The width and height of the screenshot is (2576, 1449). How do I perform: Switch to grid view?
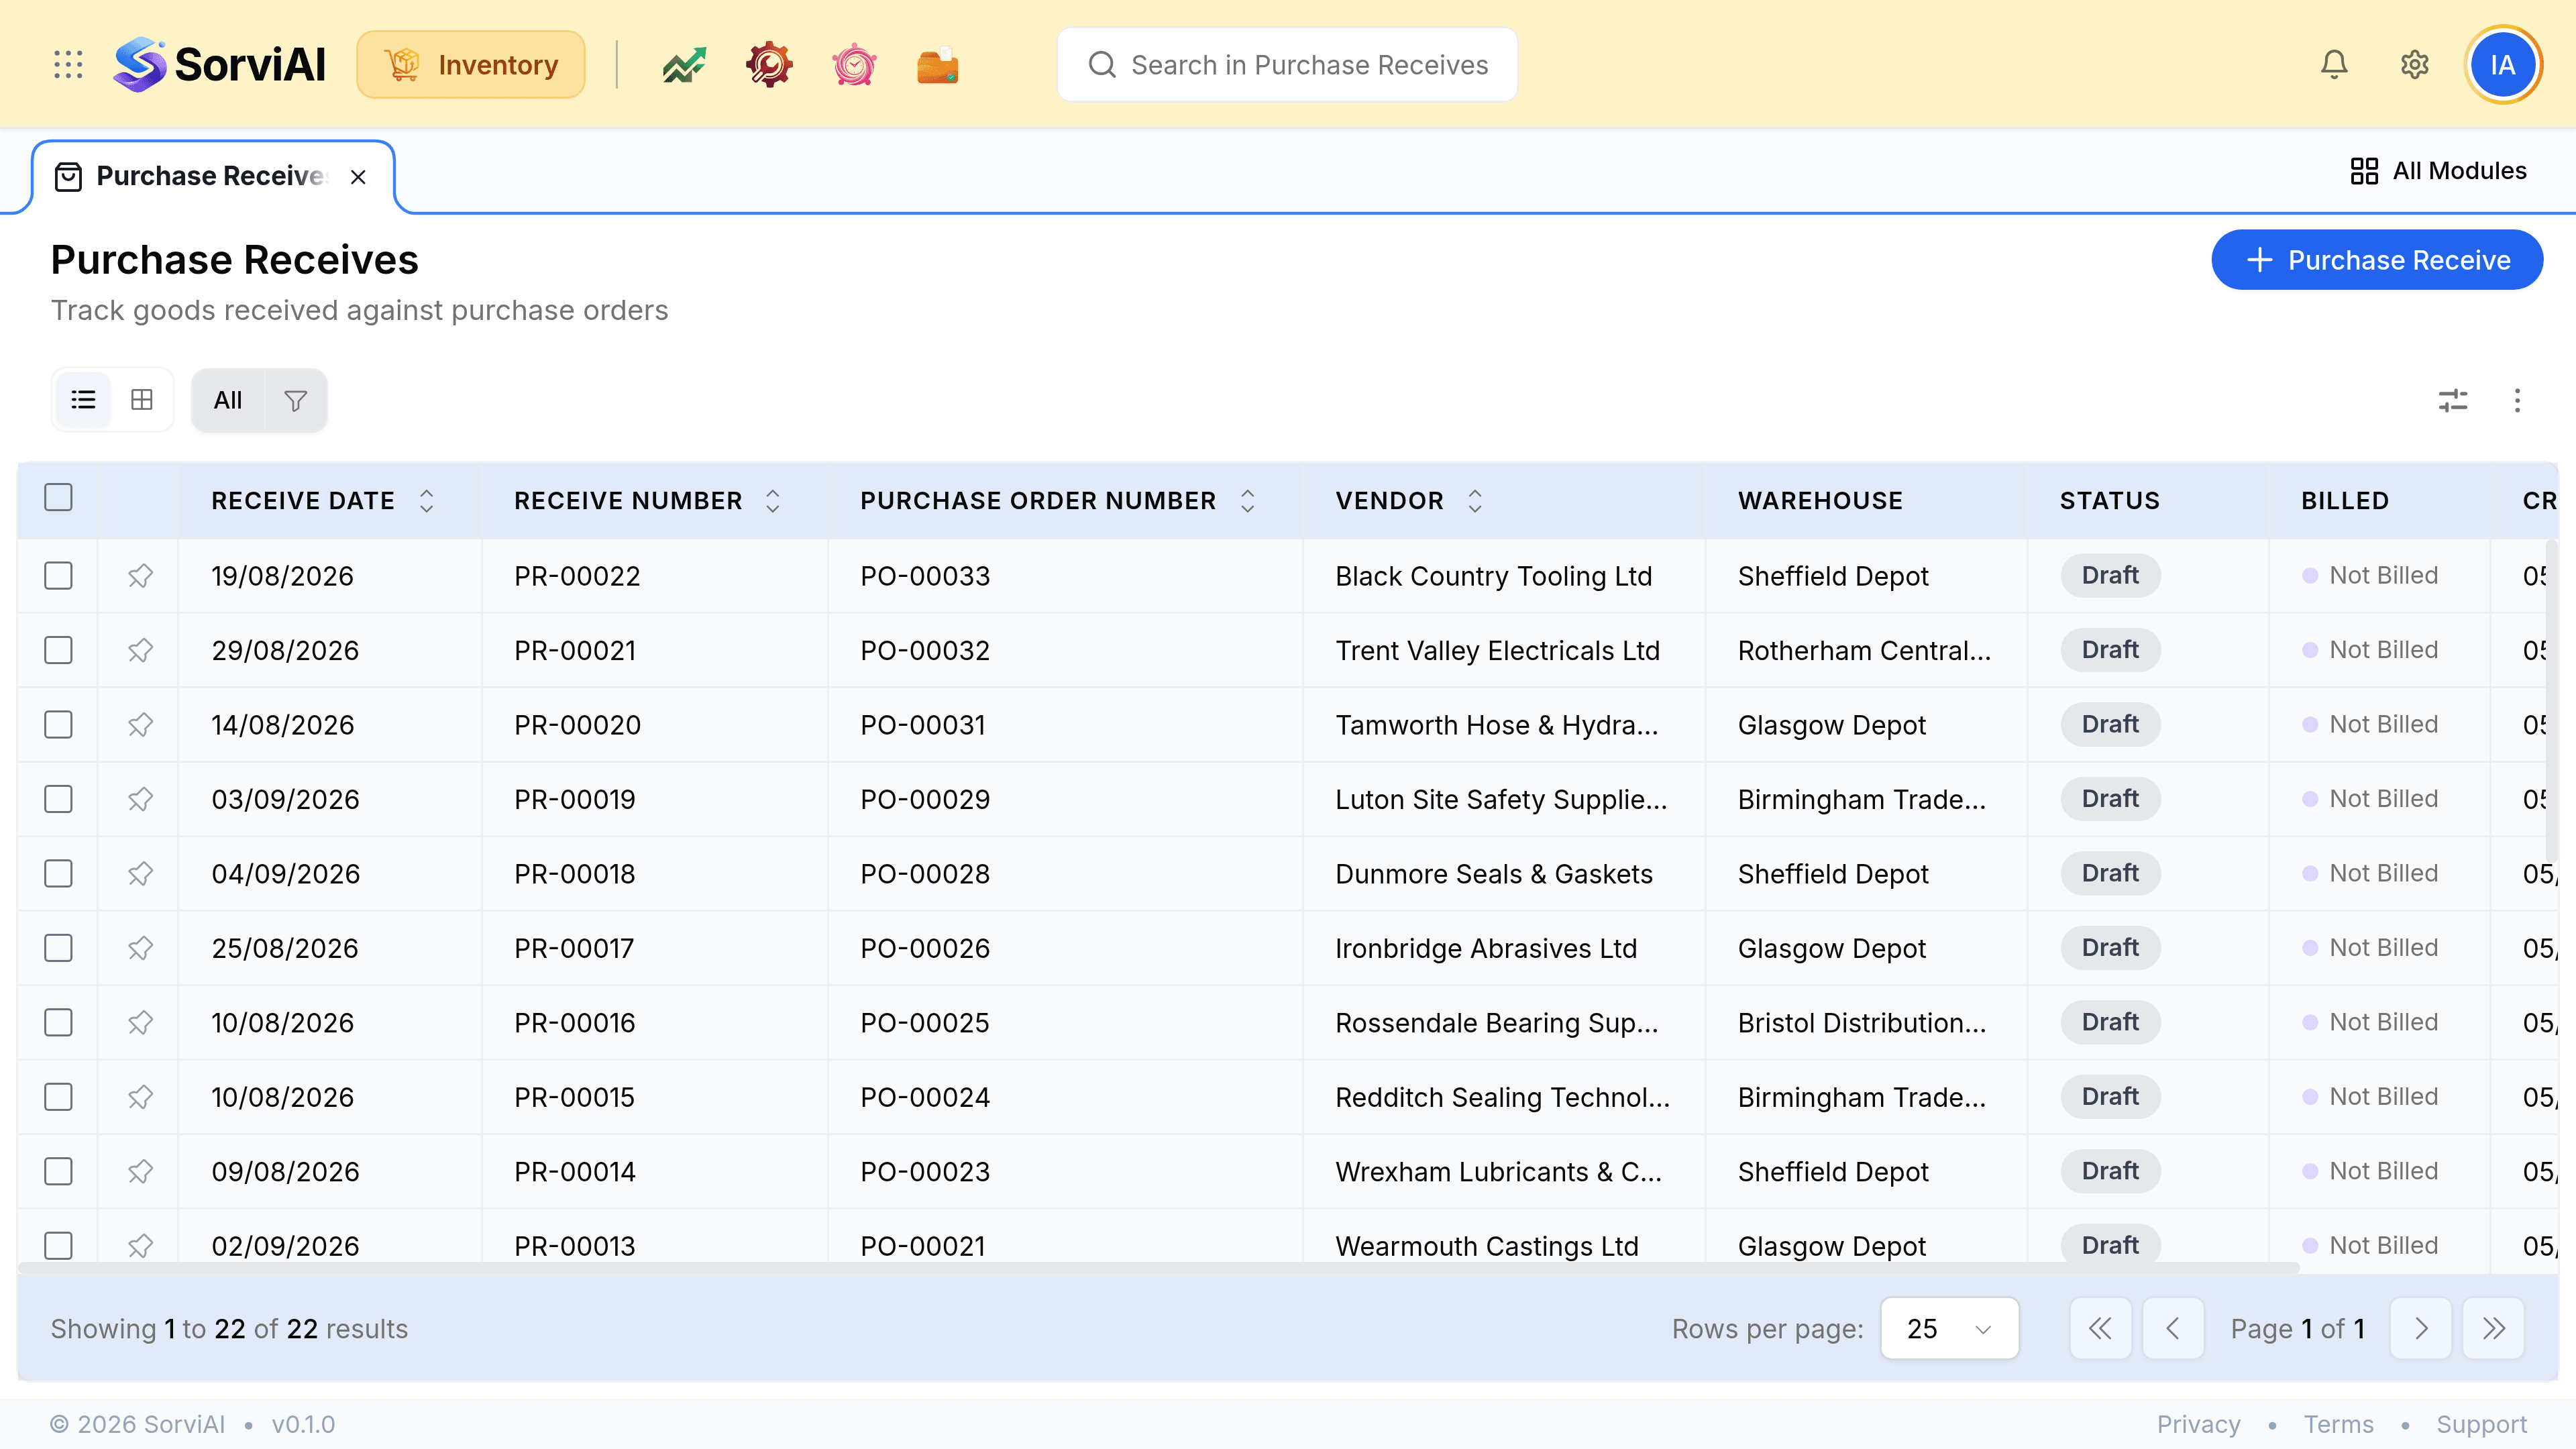[x=142, y=400]
